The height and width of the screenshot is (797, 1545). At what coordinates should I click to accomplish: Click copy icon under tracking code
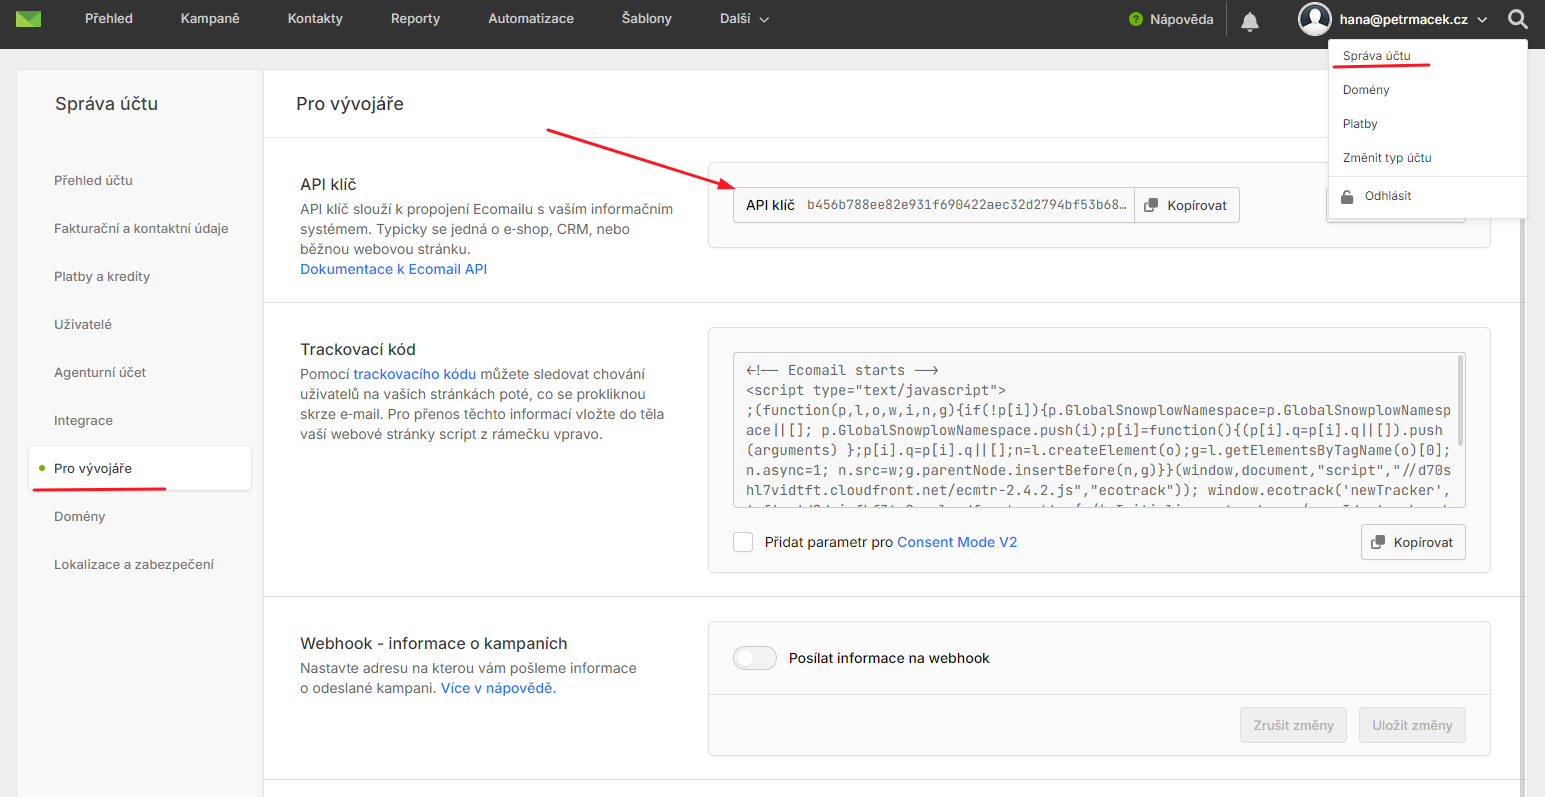(x=1378, y=542)
